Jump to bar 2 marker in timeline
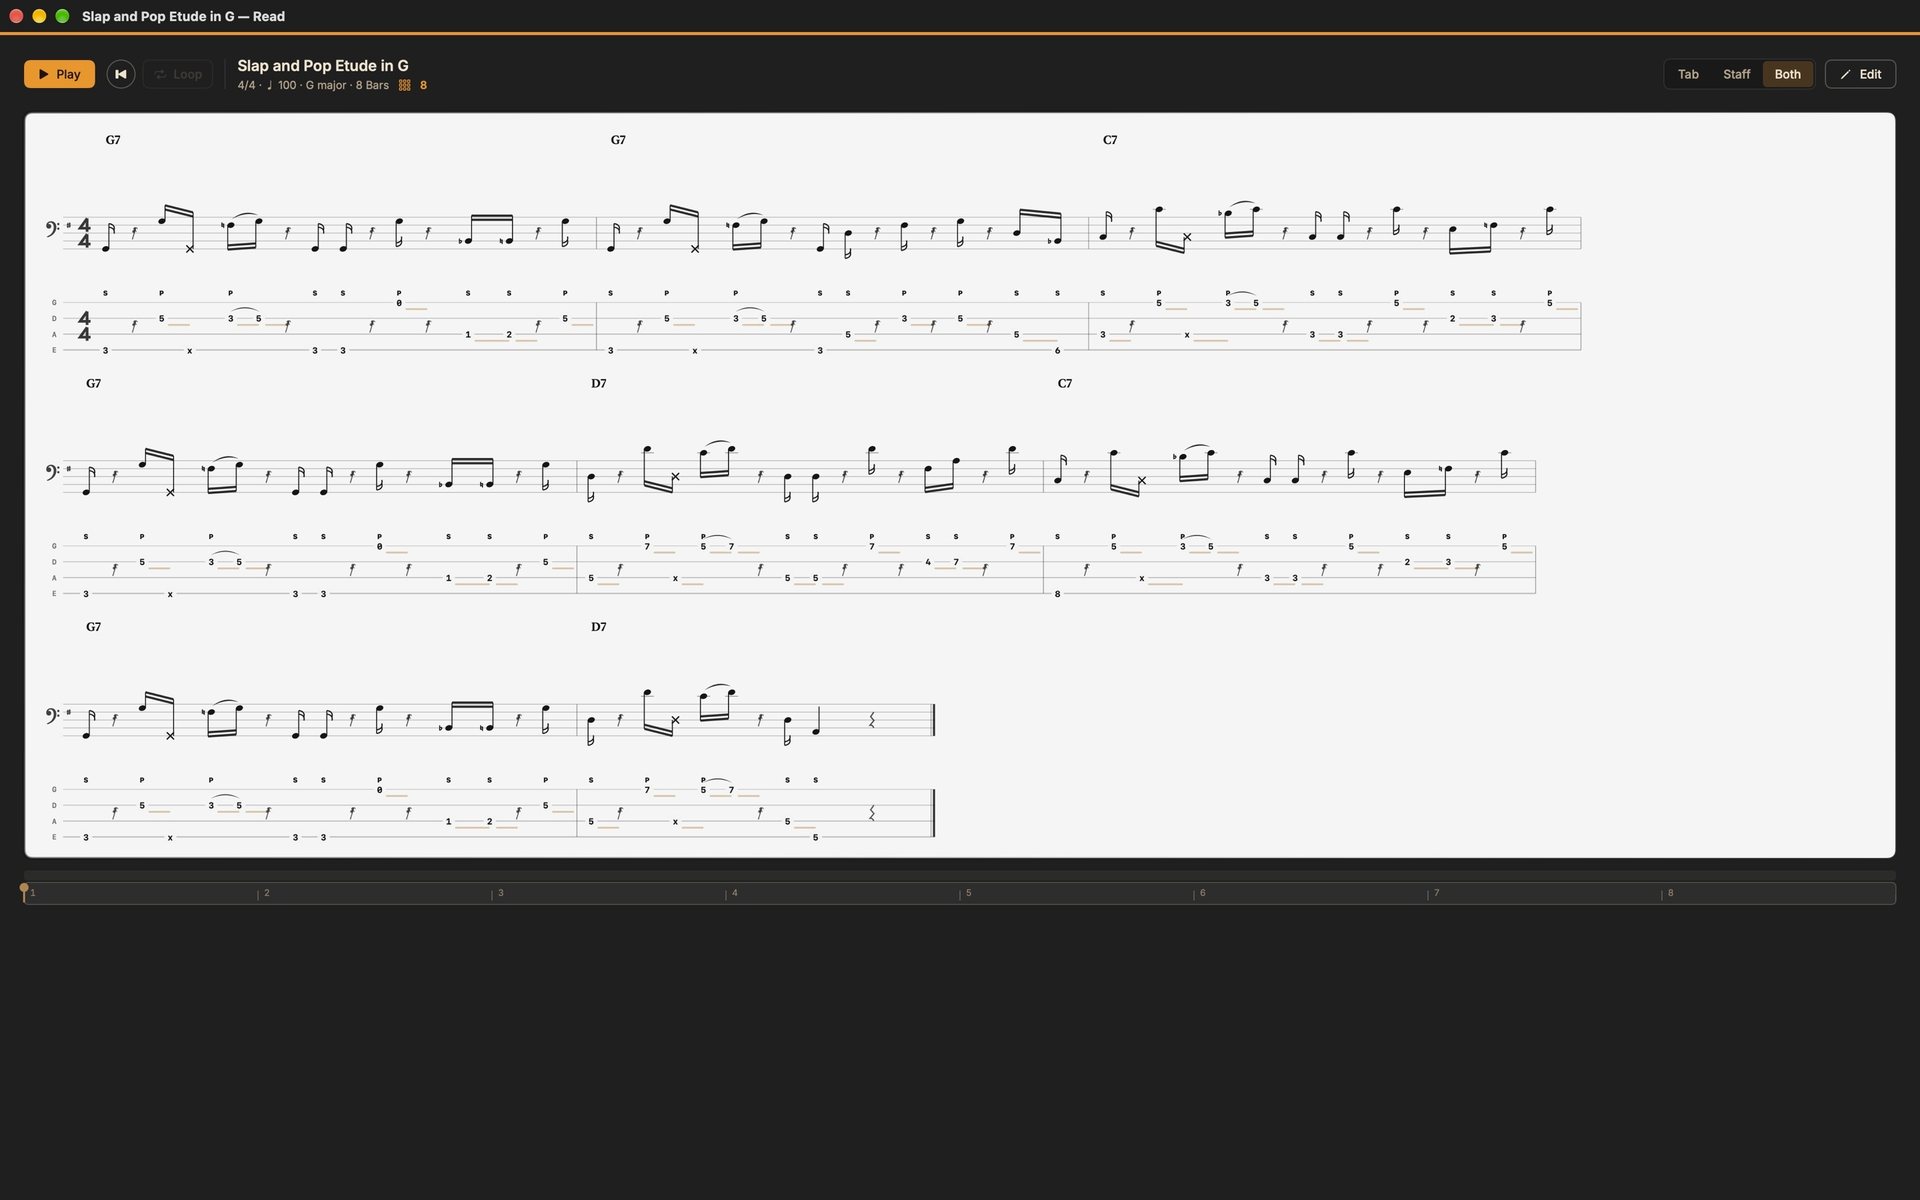 click(265, 893)
